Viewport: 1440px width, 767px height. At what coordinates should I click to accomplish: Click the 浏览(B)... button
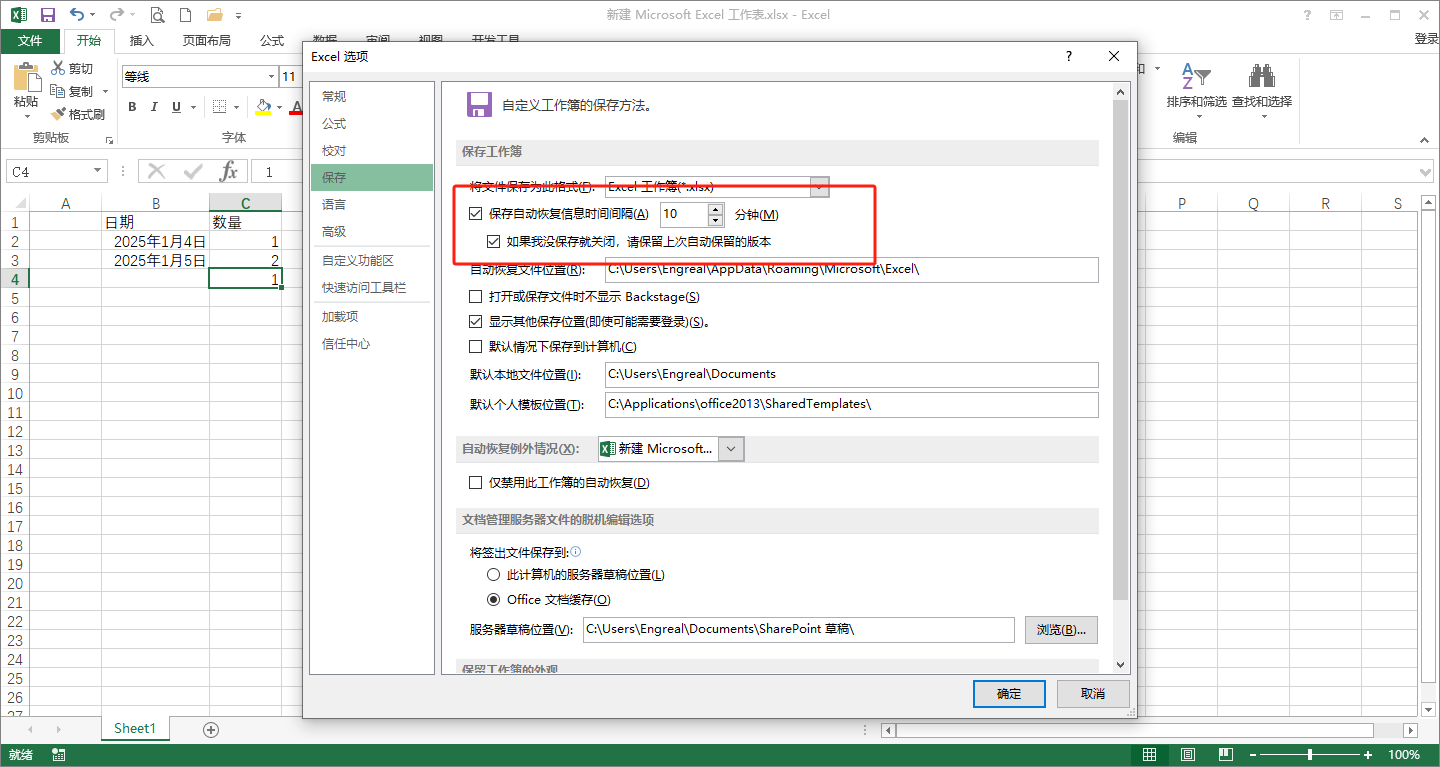pyautogui.click(x=1062, y=630)
